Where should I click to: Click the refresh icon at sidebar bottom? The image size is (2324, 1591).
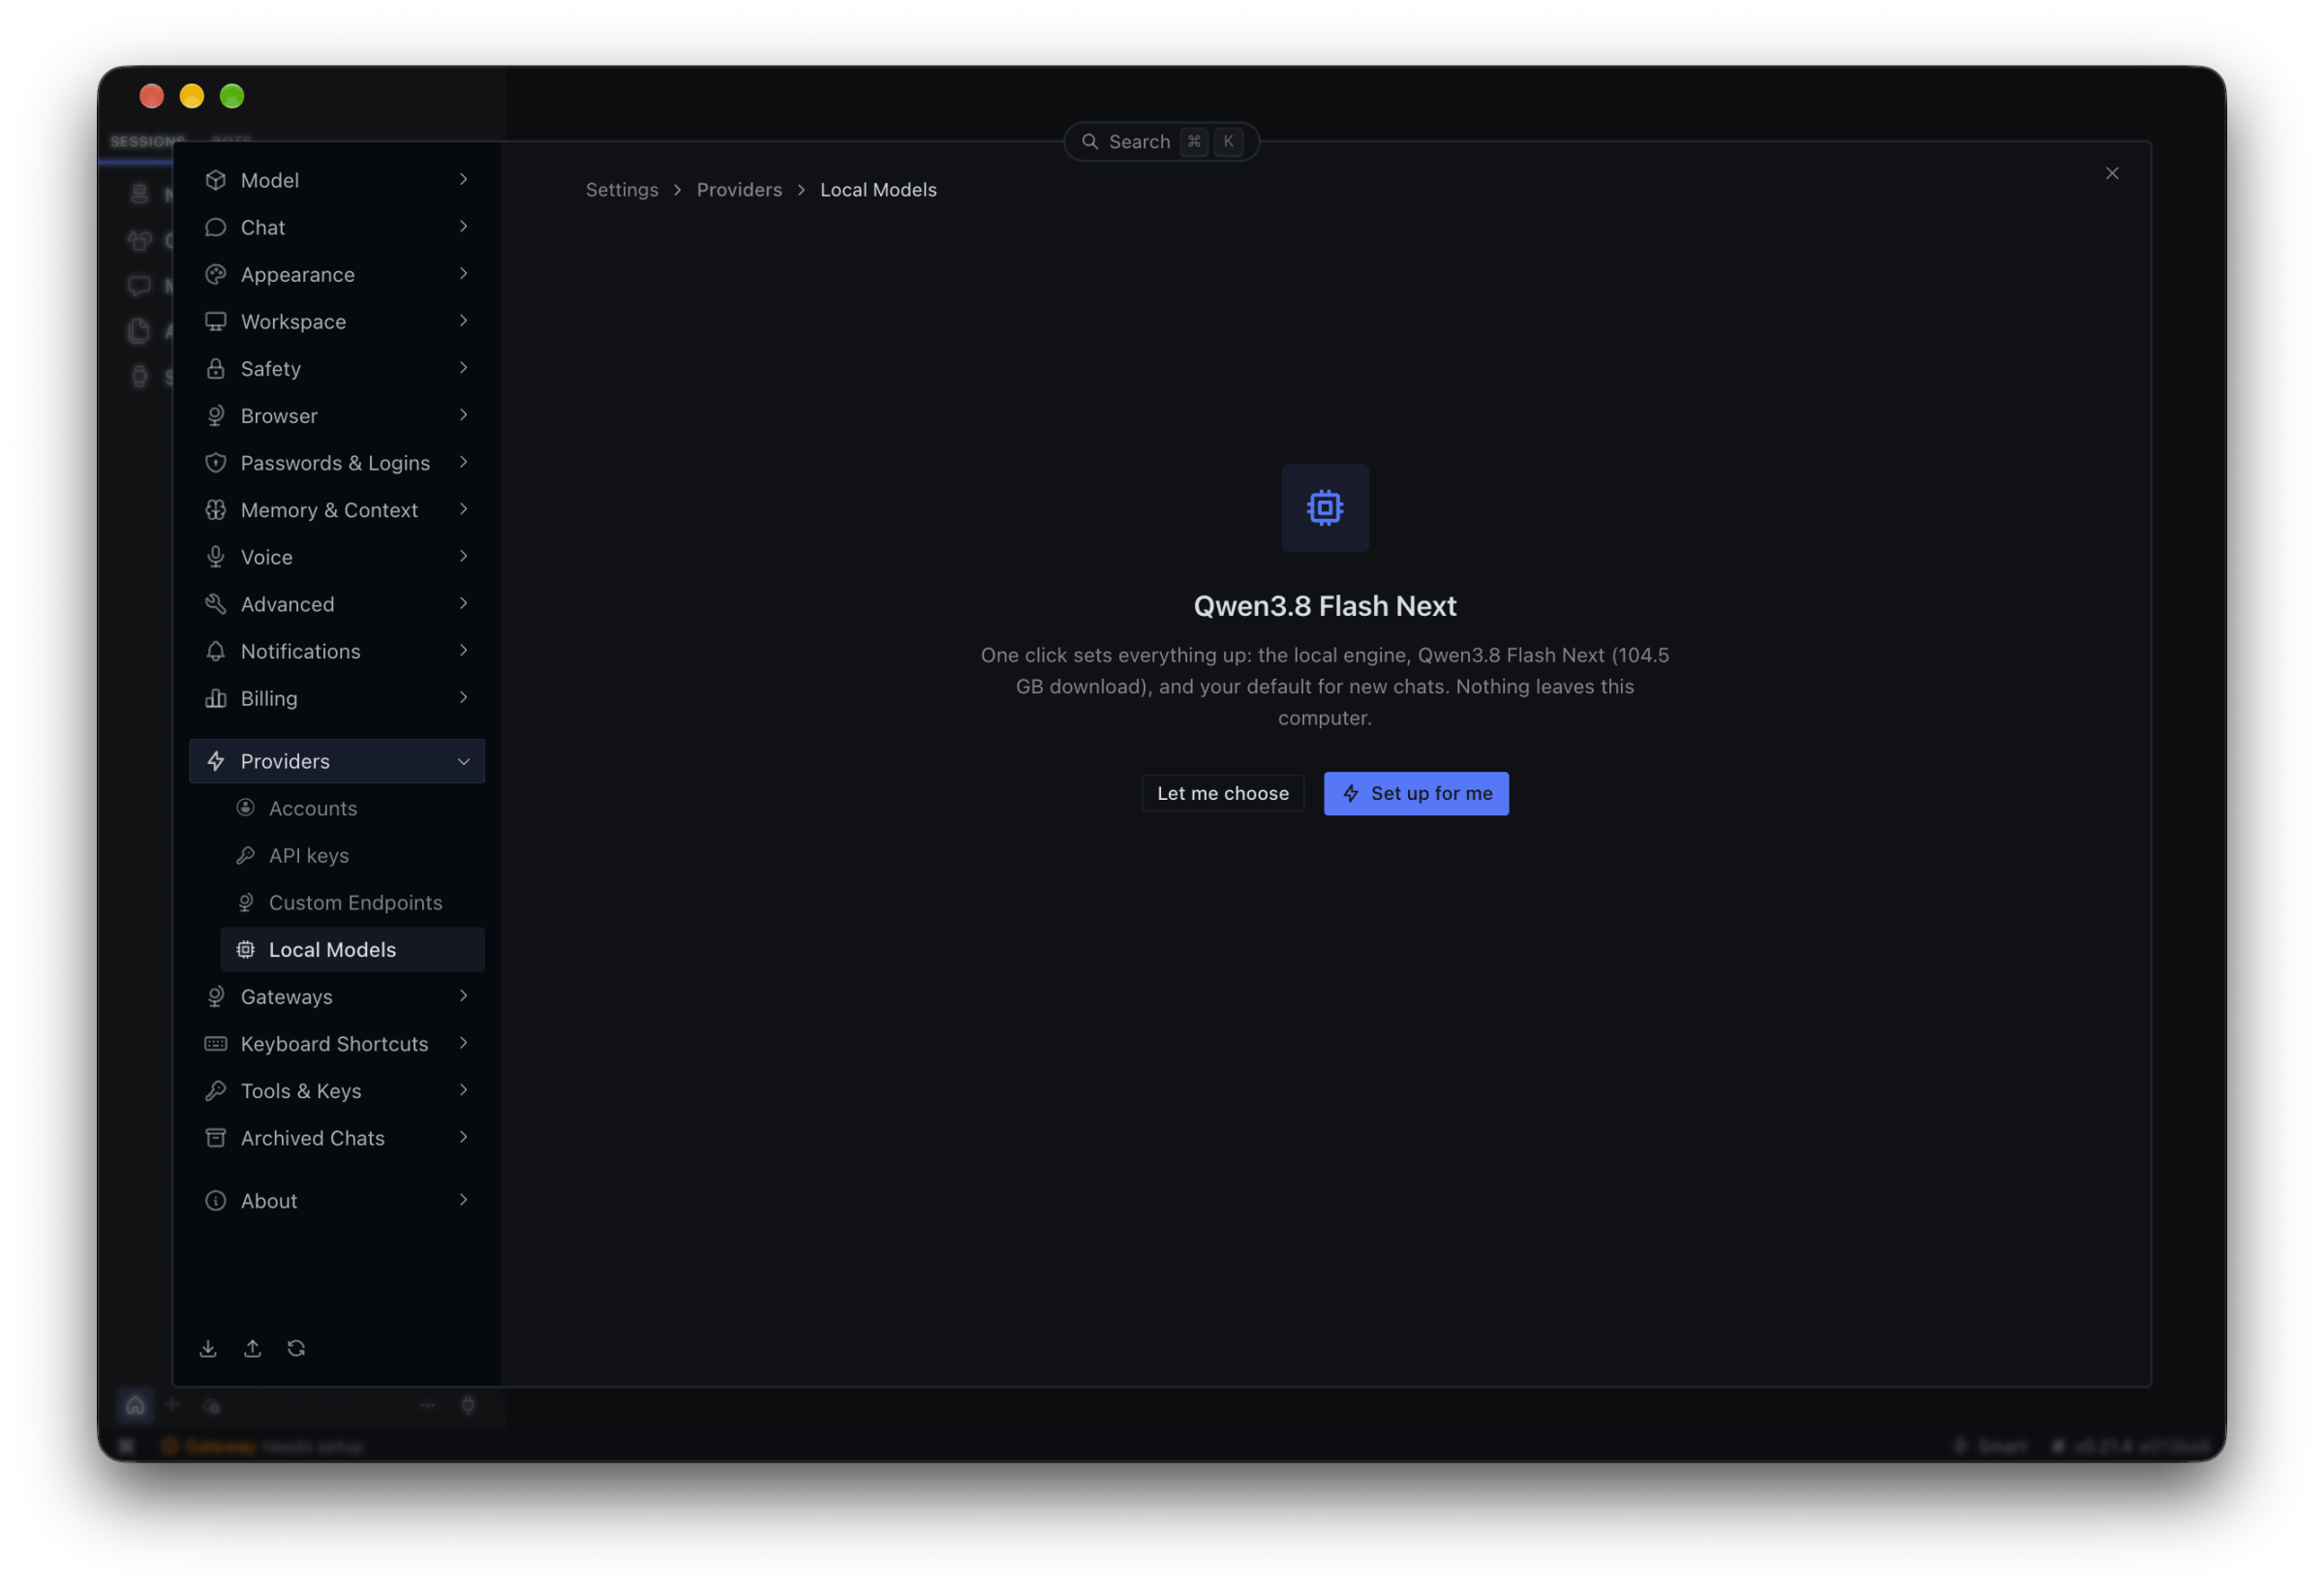(x=296, y=1348)
